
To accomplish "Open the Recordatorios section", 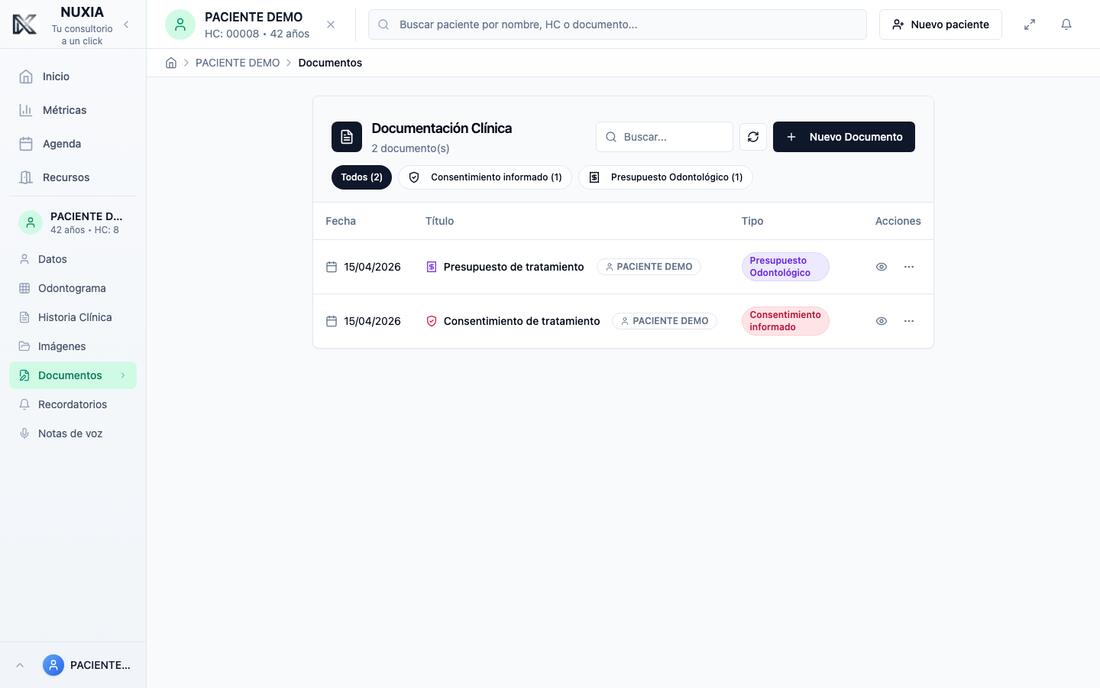I will pyautogui.click(x=72, y=405).
